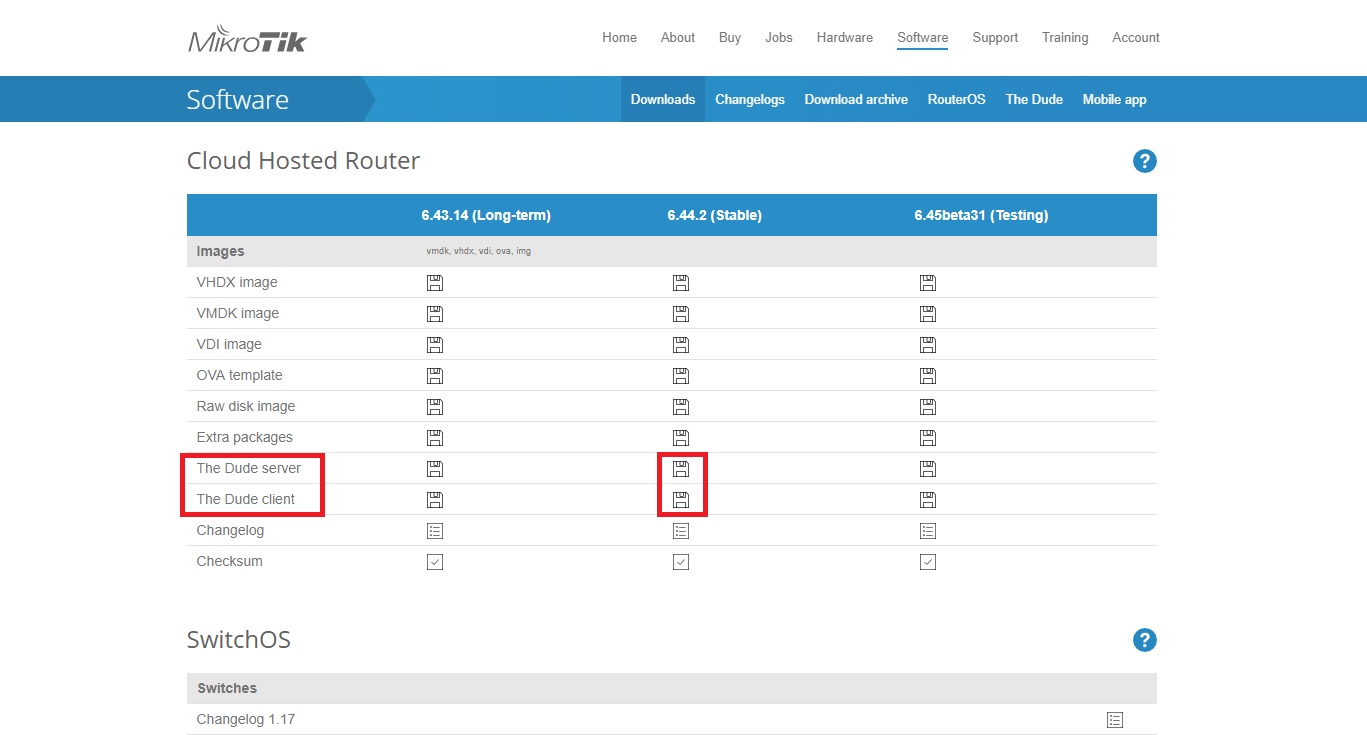
Task: Open Long-term checksum icon
Action: point(435,562)
